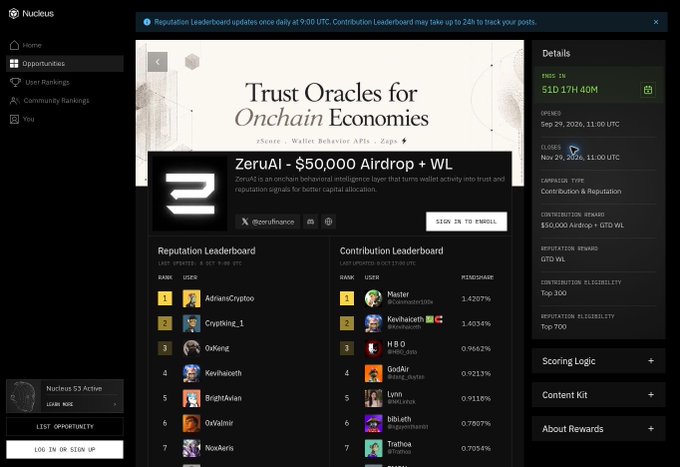Open Nucleus S3 Active Learn More card

[x=65, y=396]
